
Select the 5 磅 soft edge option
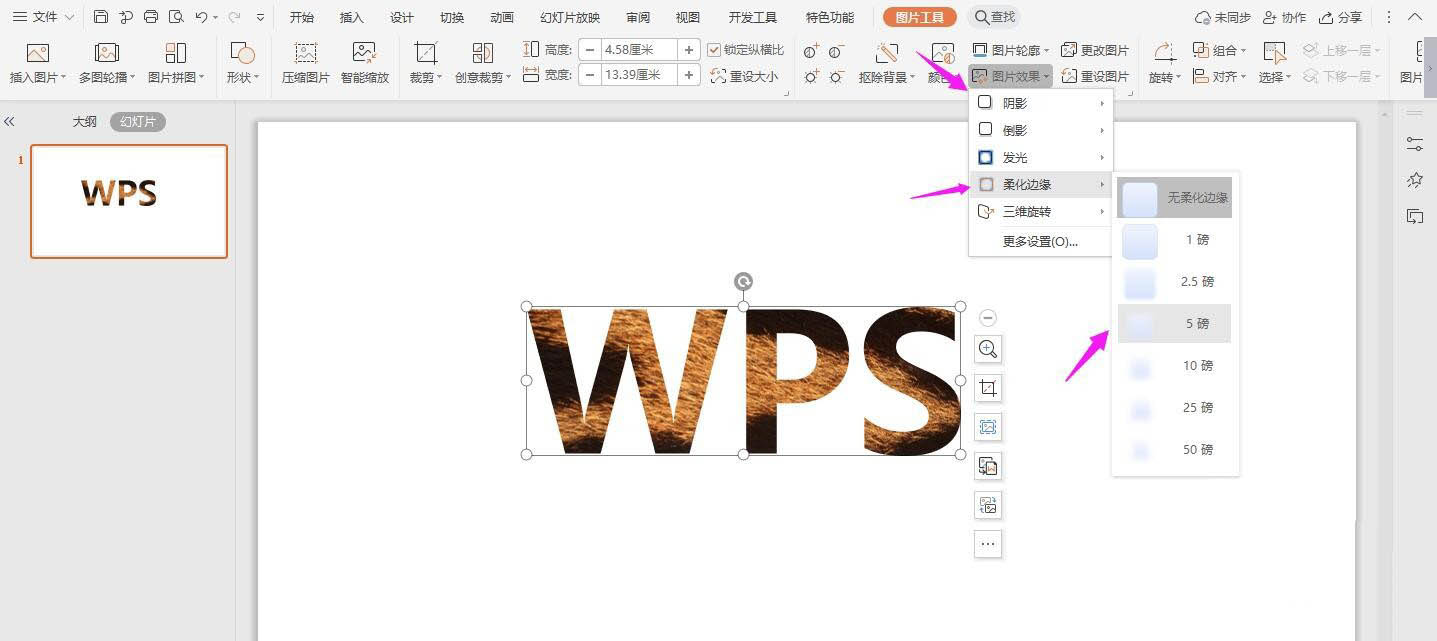(1174, 324)
